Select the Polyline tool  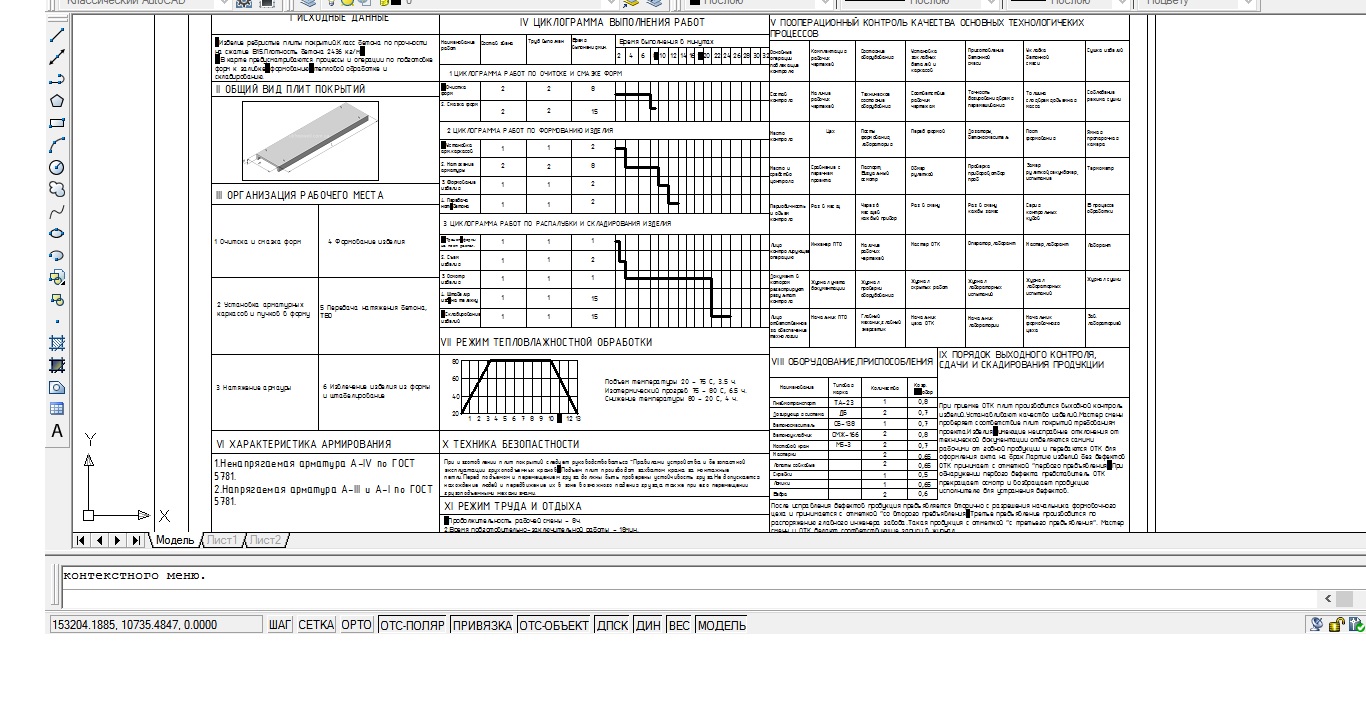(x=57, y=79)
